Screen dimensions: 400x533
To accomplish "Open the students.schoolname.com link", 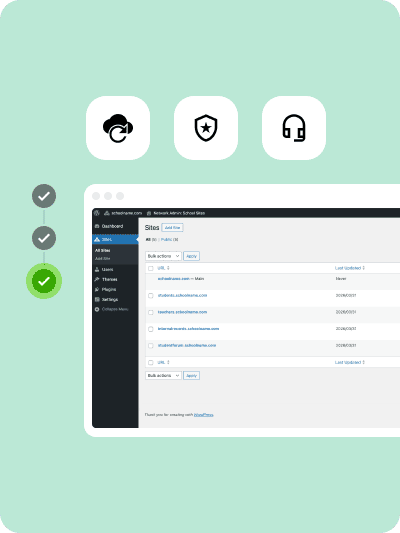I will coord(182,295).
